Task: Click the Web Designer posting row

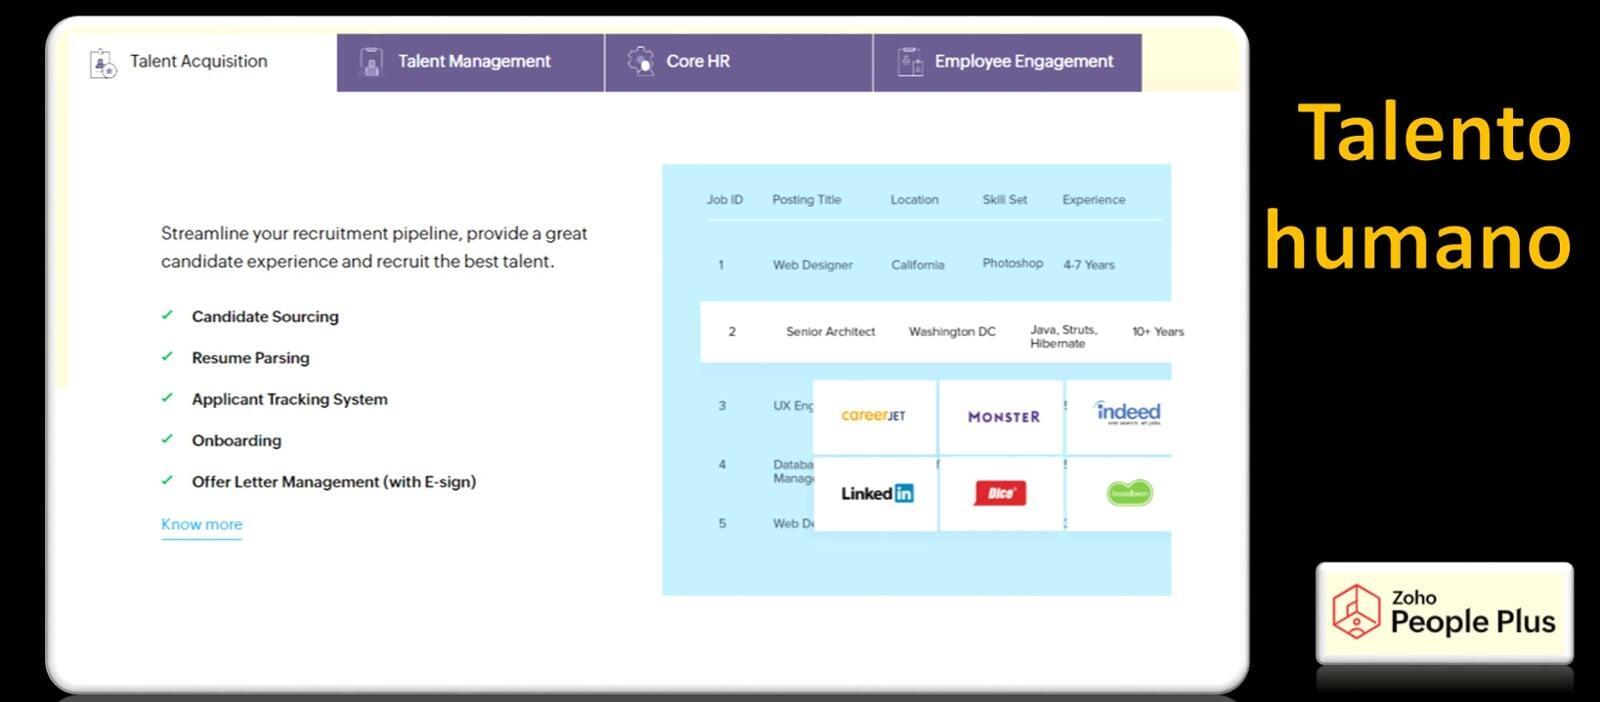Action: pyautogui.click(x=812, y=265)
